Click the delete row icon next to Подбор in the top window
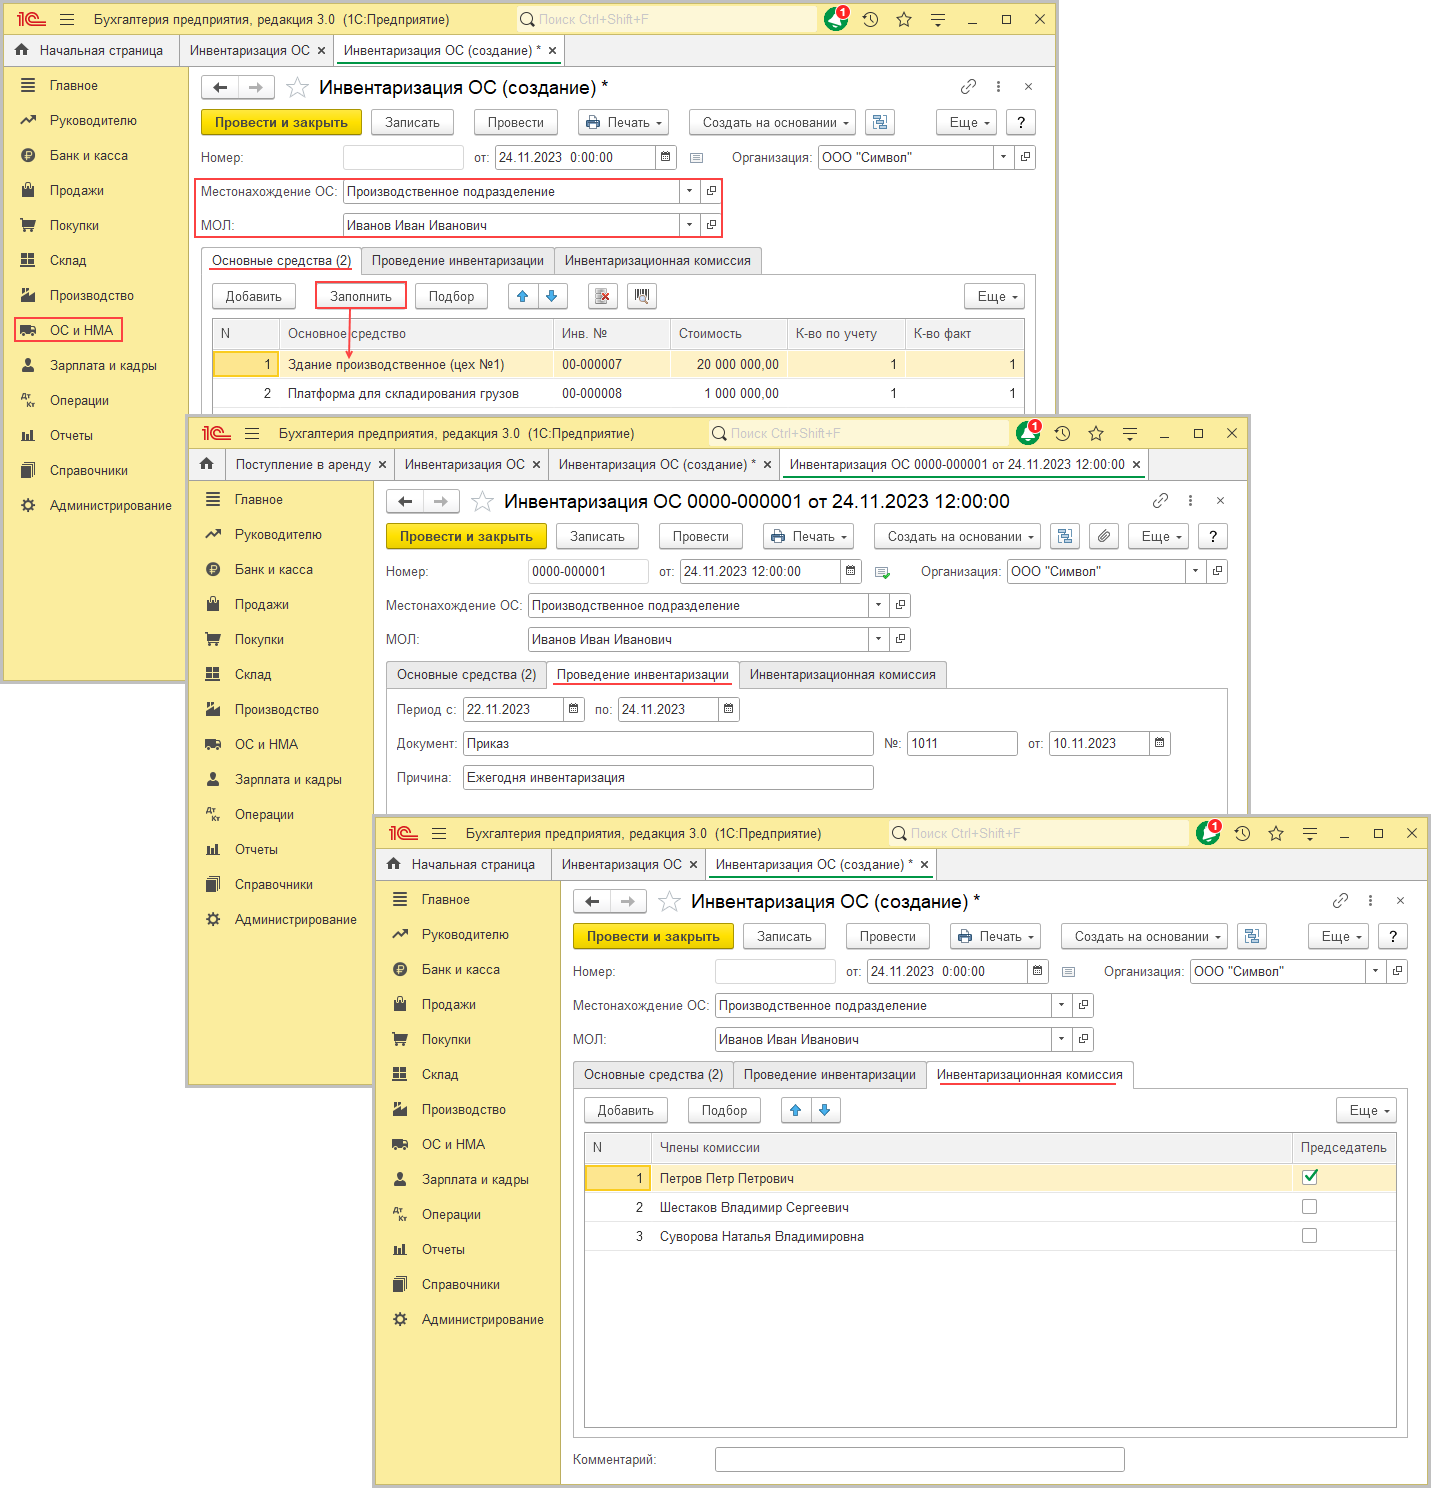This screenshot has width=1431, height=1488. coord(602,296)
